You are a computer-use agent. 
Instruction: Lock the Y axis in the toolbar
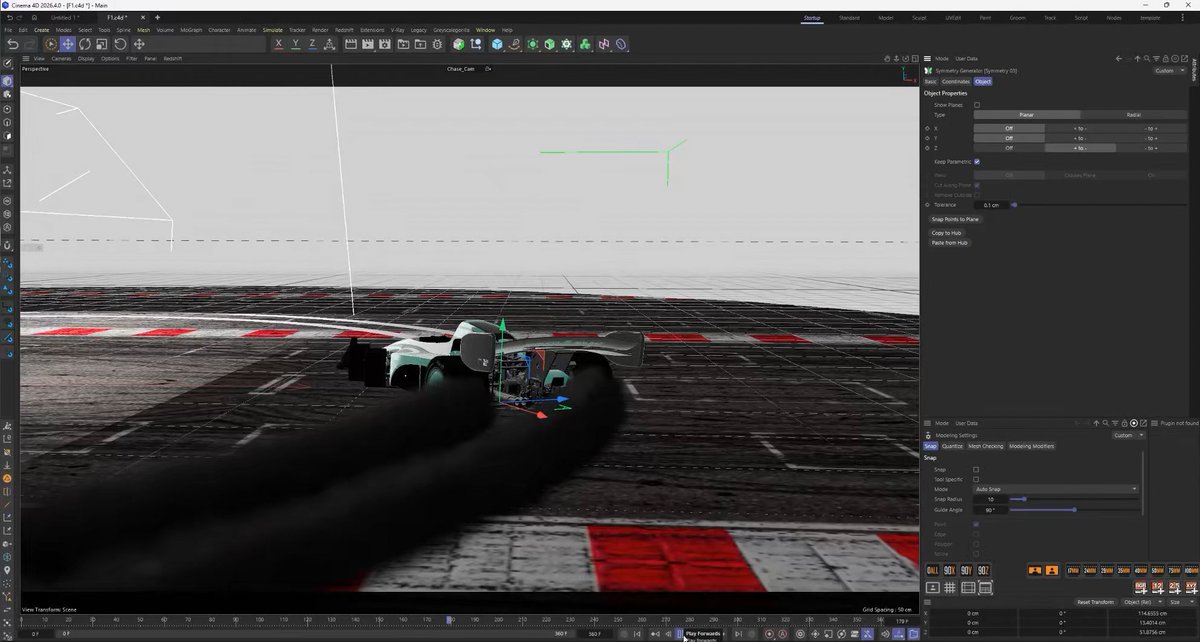point(296,44)
